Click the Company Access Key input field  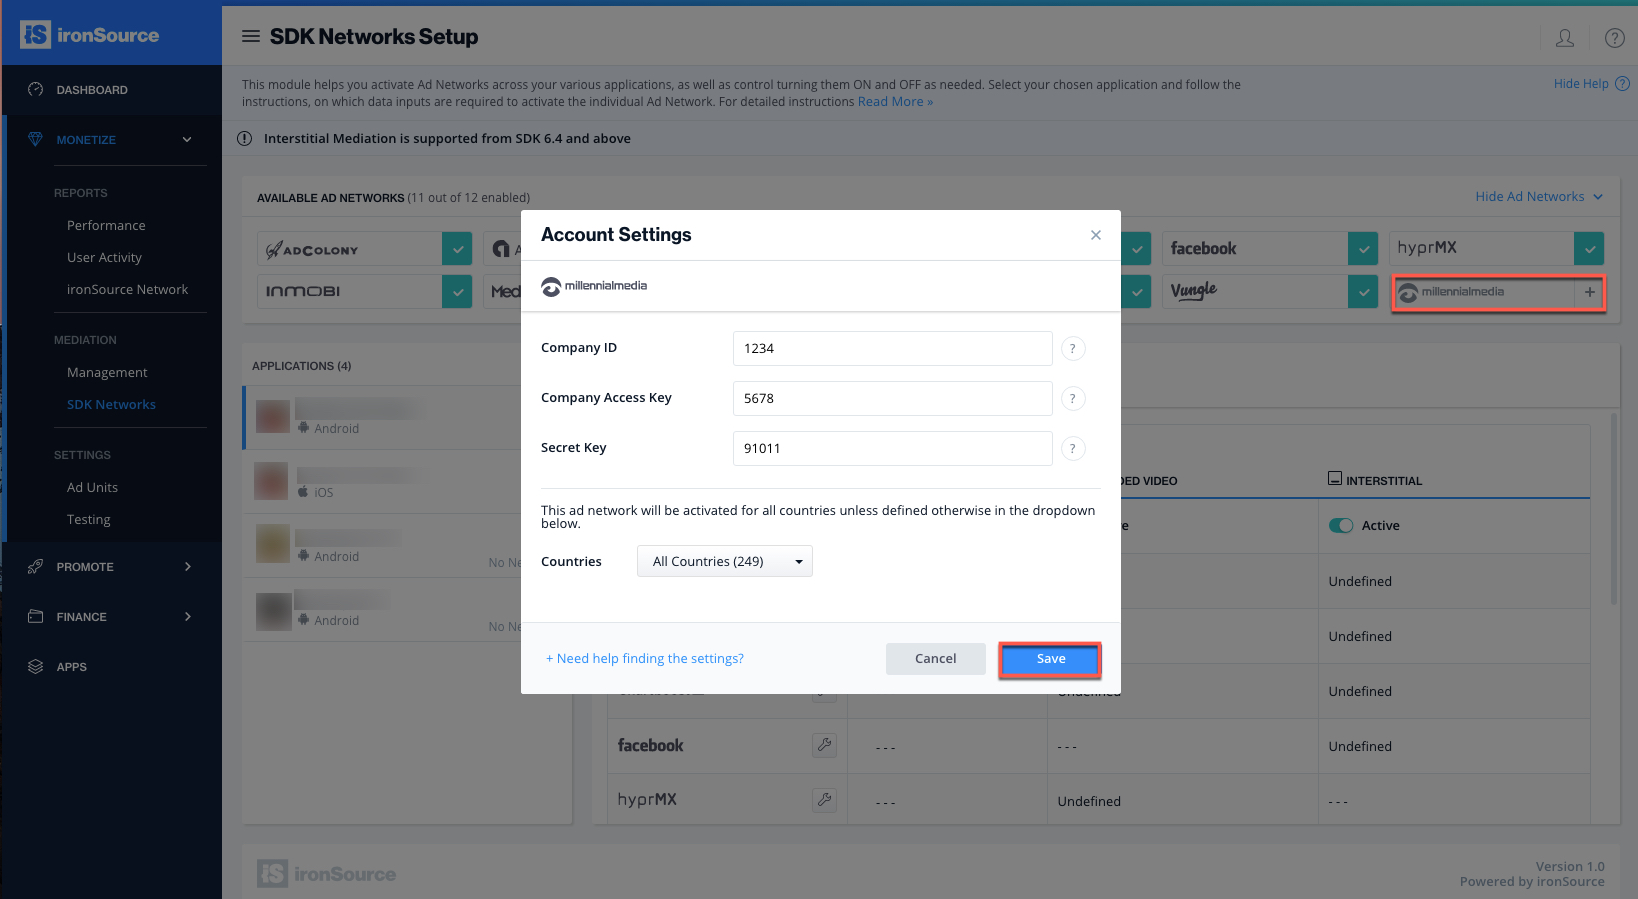coord(892,398)
